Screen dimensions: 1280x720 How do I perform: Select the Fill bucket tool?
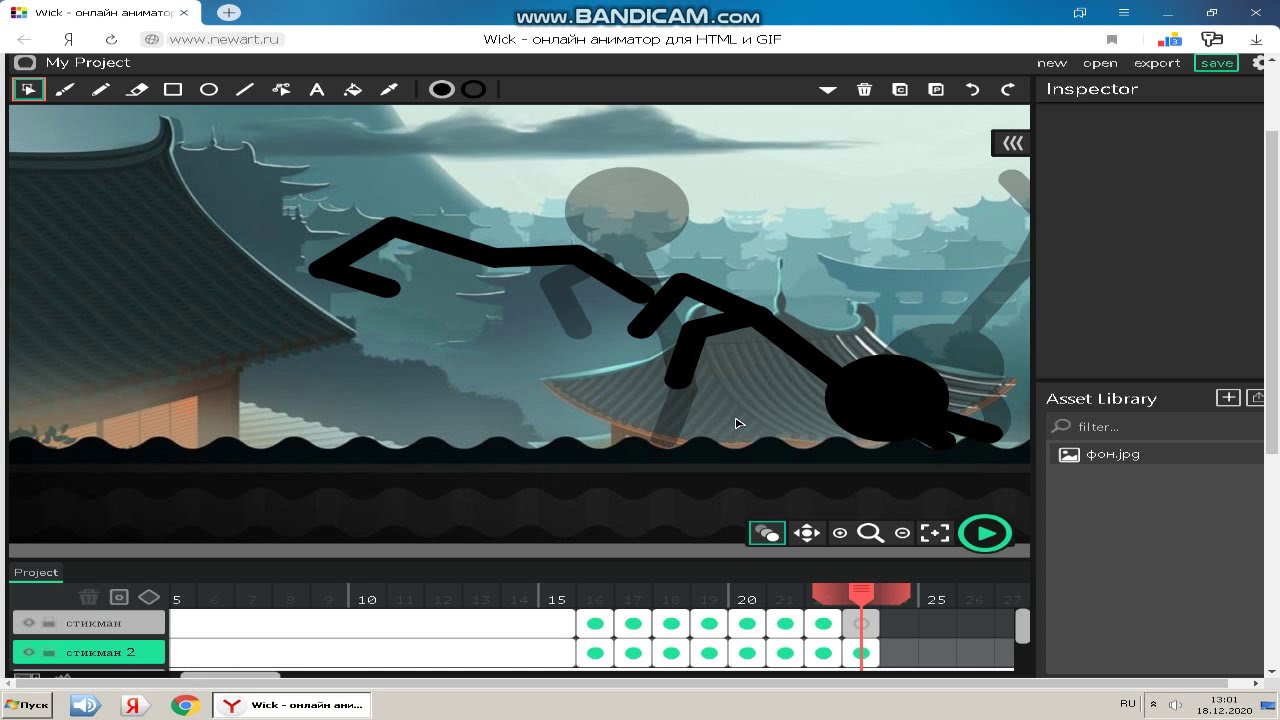tap(353, 89)
